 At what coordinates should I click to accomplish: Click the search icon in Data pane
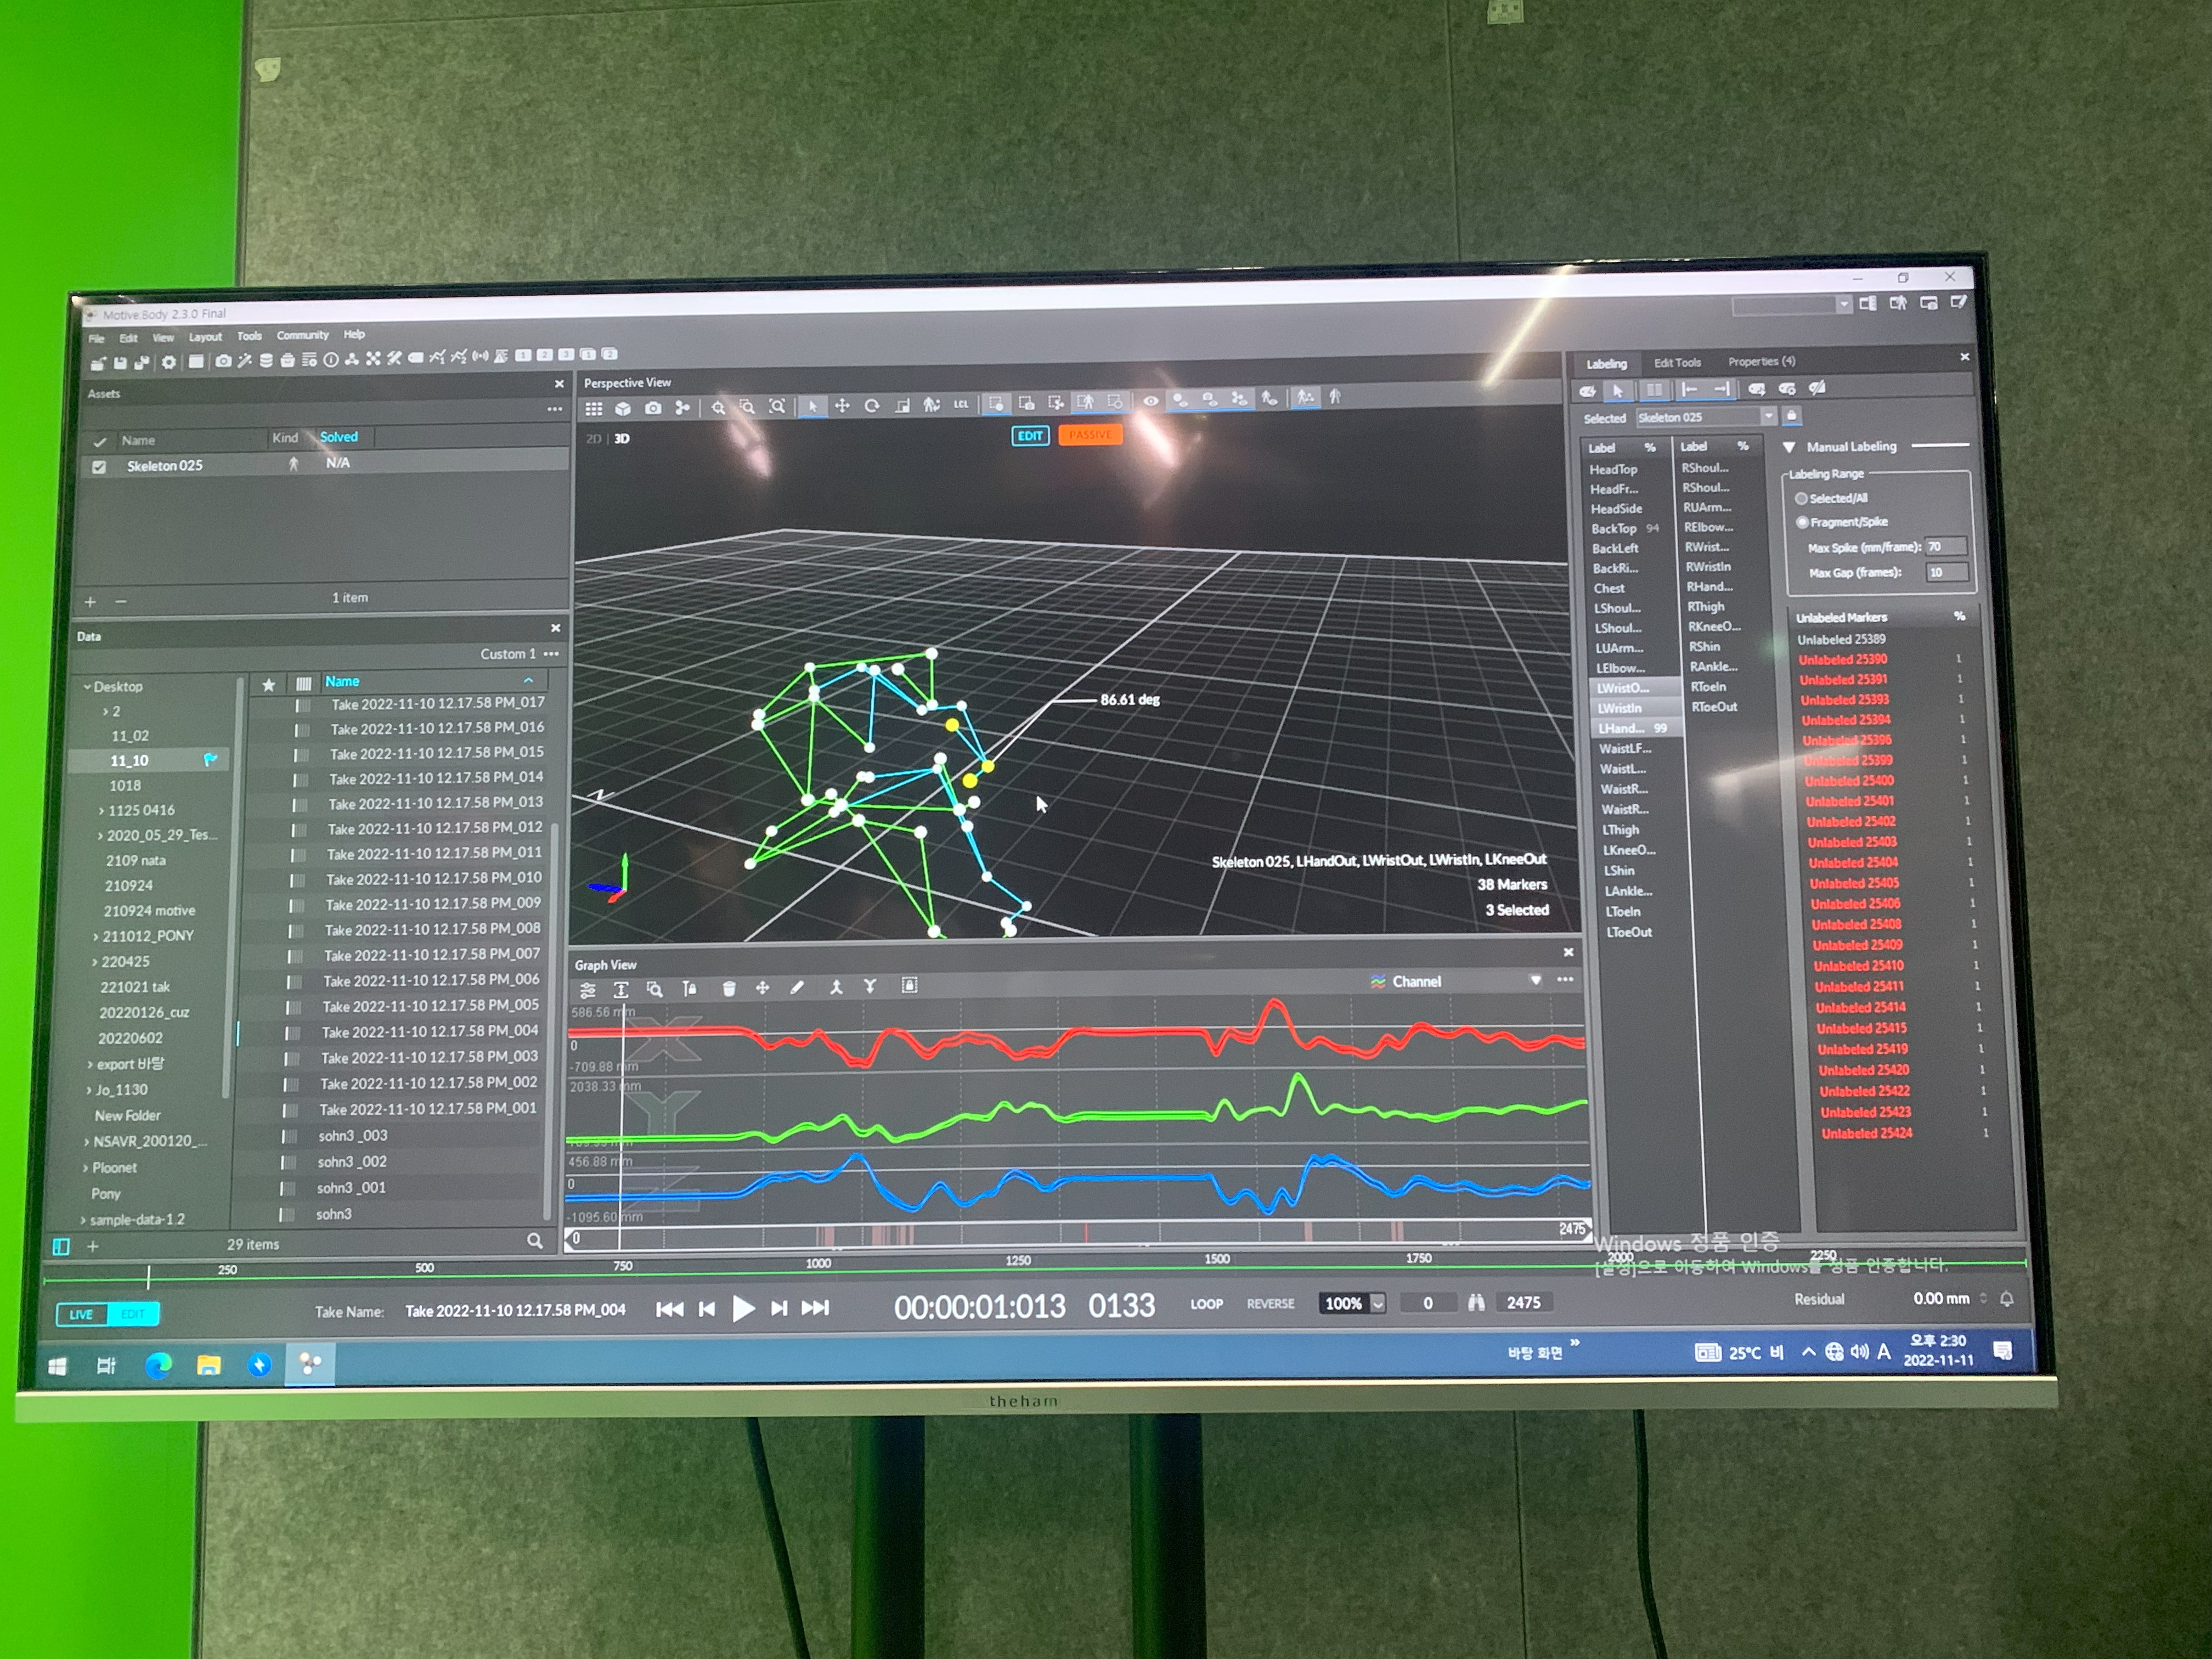point(535,1241)
